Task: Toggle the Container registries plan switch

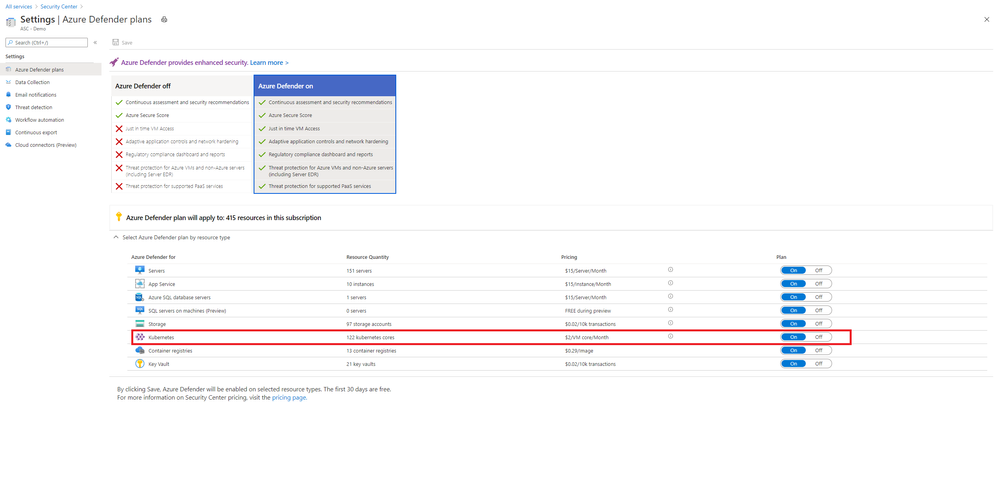Action: click(806, 350)
